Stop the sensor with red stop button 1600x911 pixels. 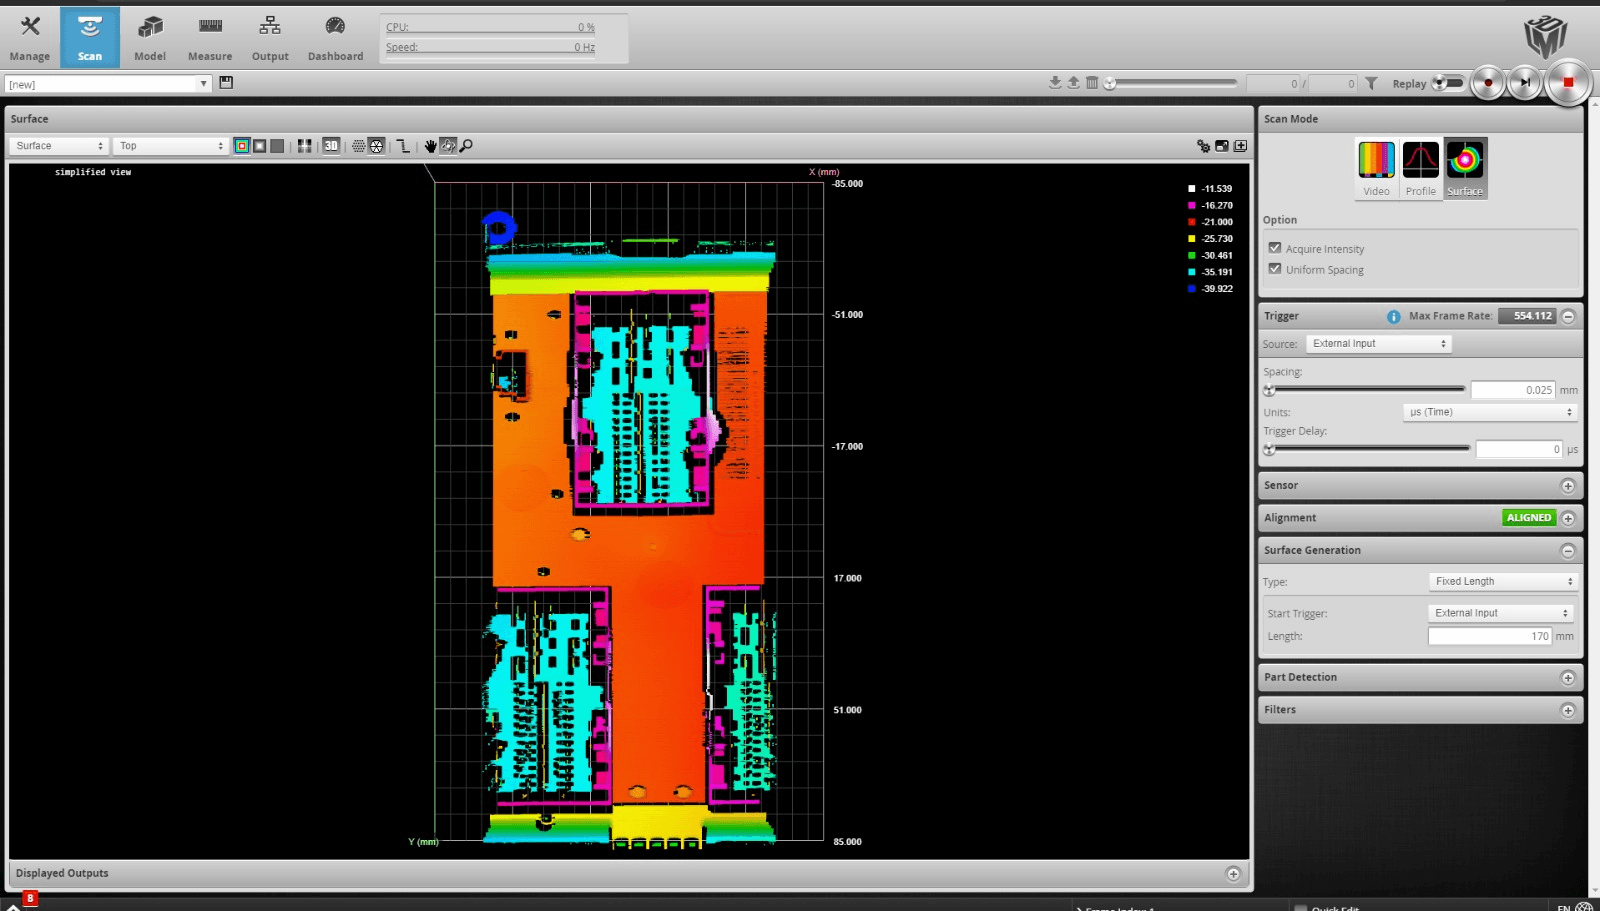pos(1568,83)
